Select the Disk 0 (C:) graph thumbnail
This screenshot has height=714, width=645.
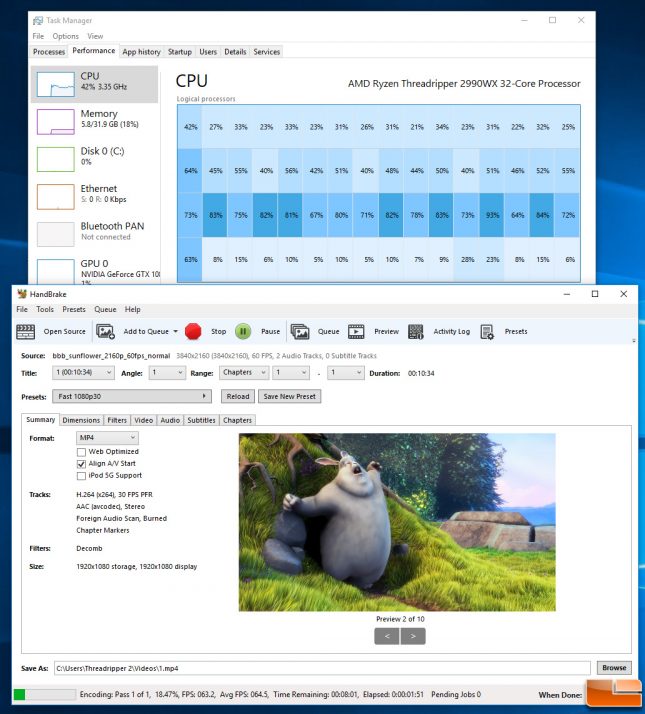tap(56, 159)
